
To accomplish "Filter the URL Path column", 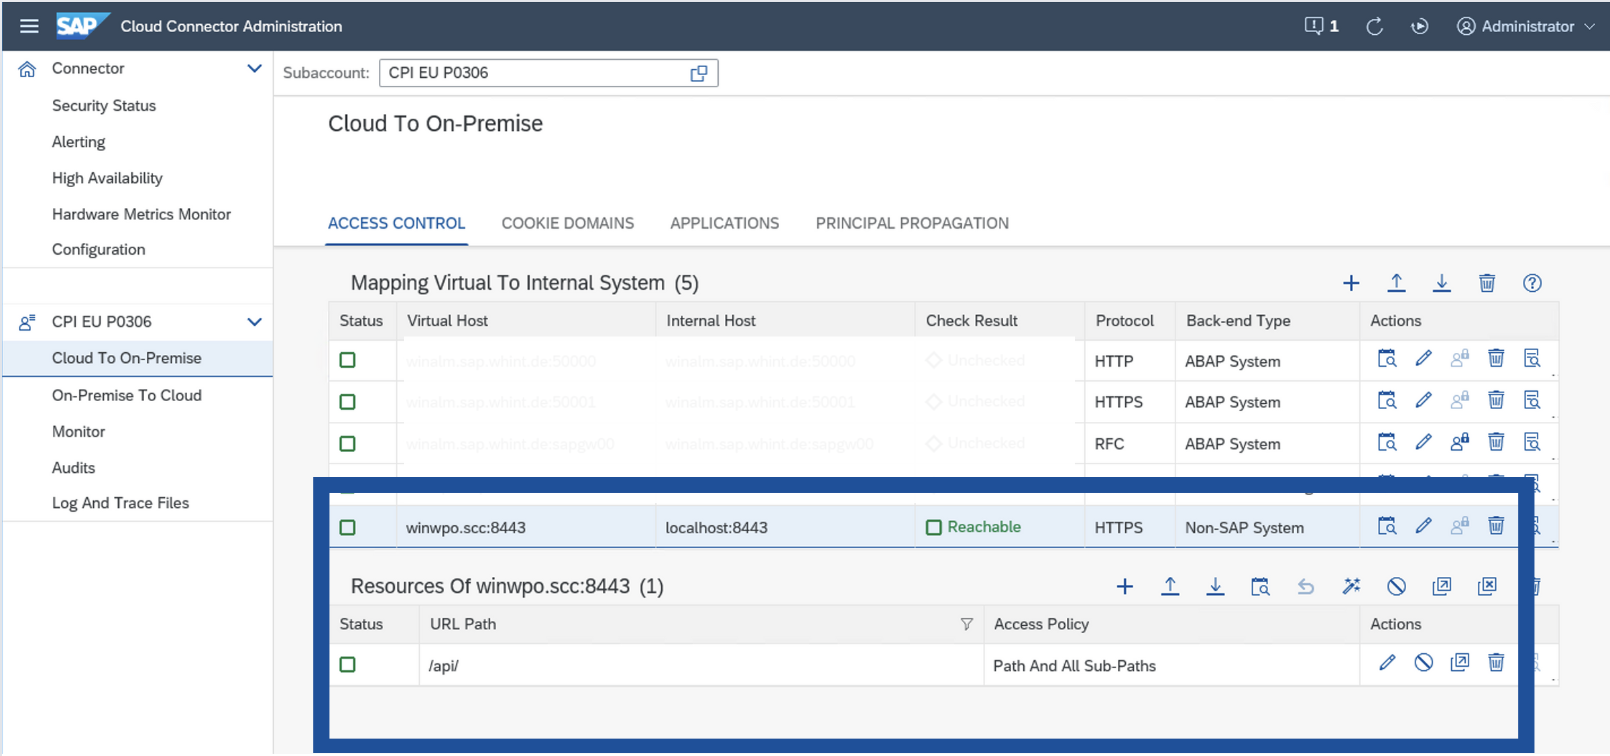I will pos(967,624).
